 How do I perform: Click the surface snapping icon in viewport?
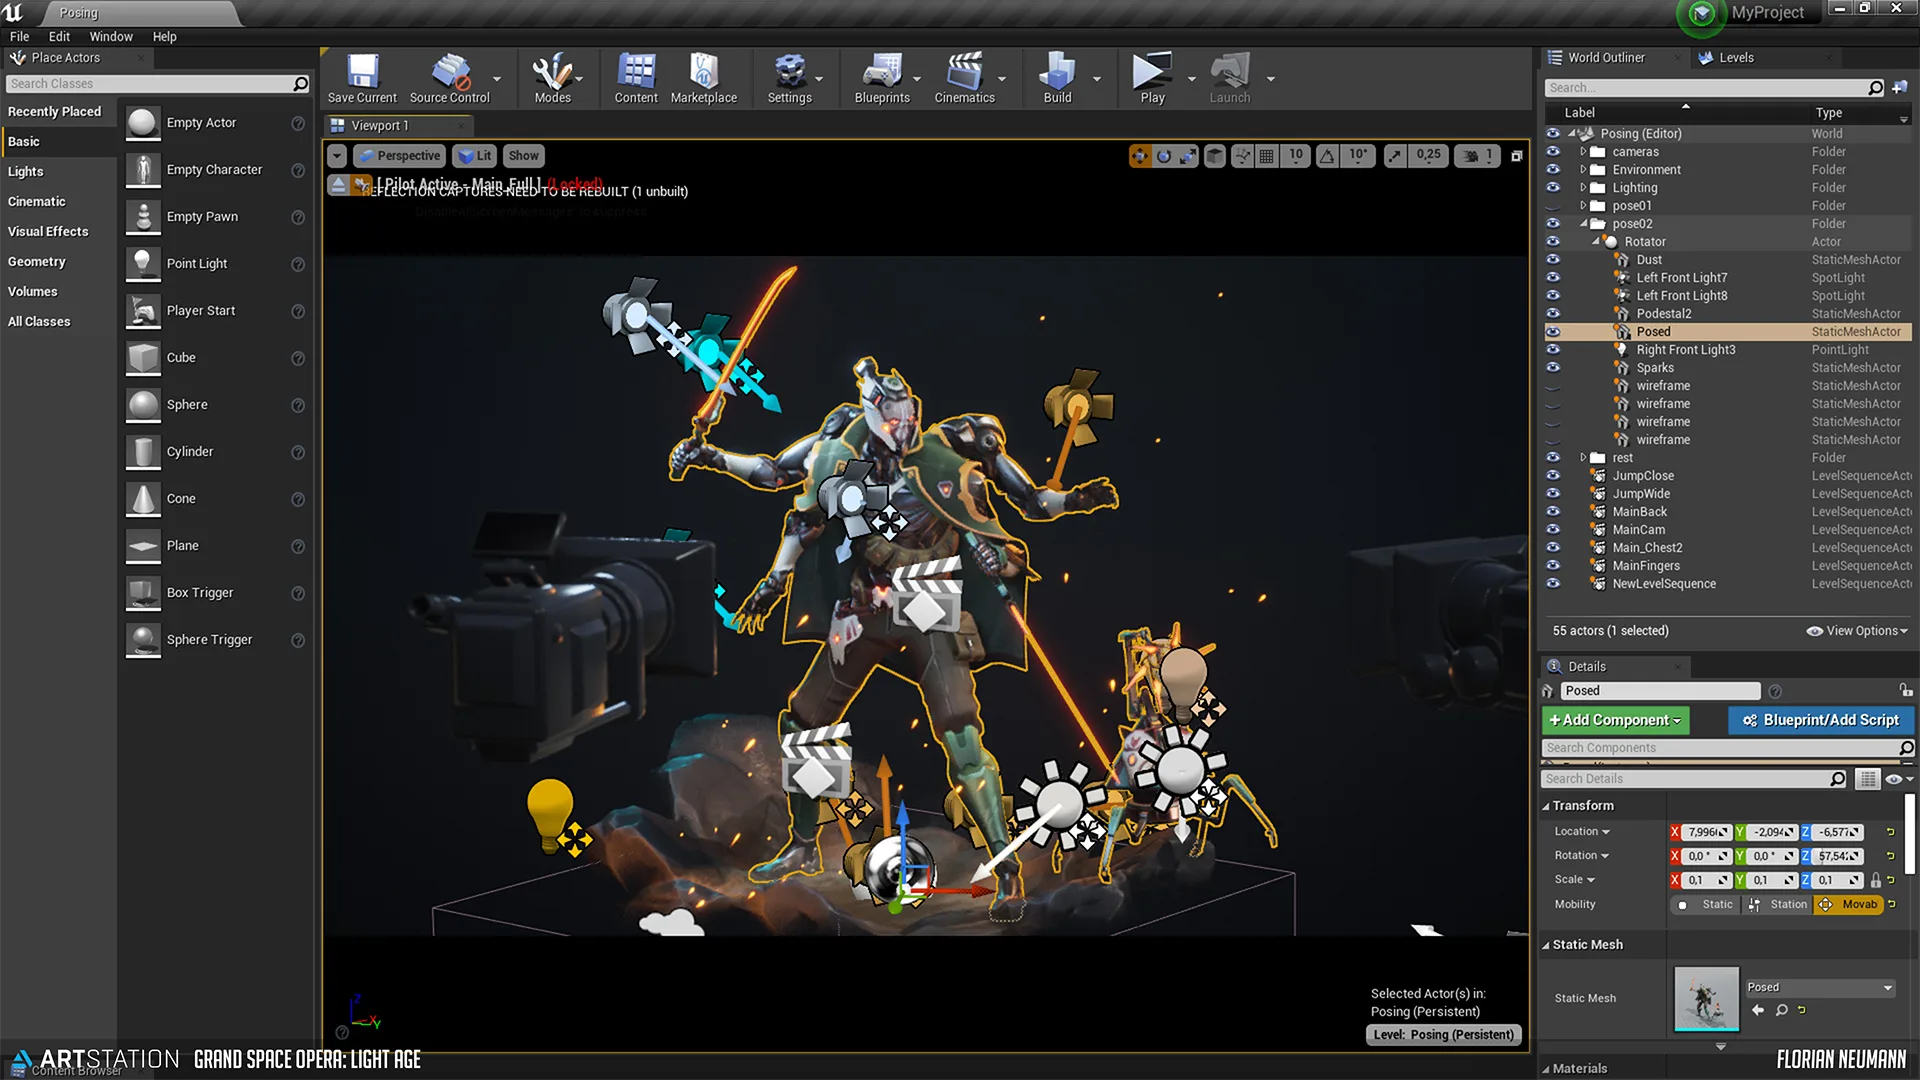1243,156
